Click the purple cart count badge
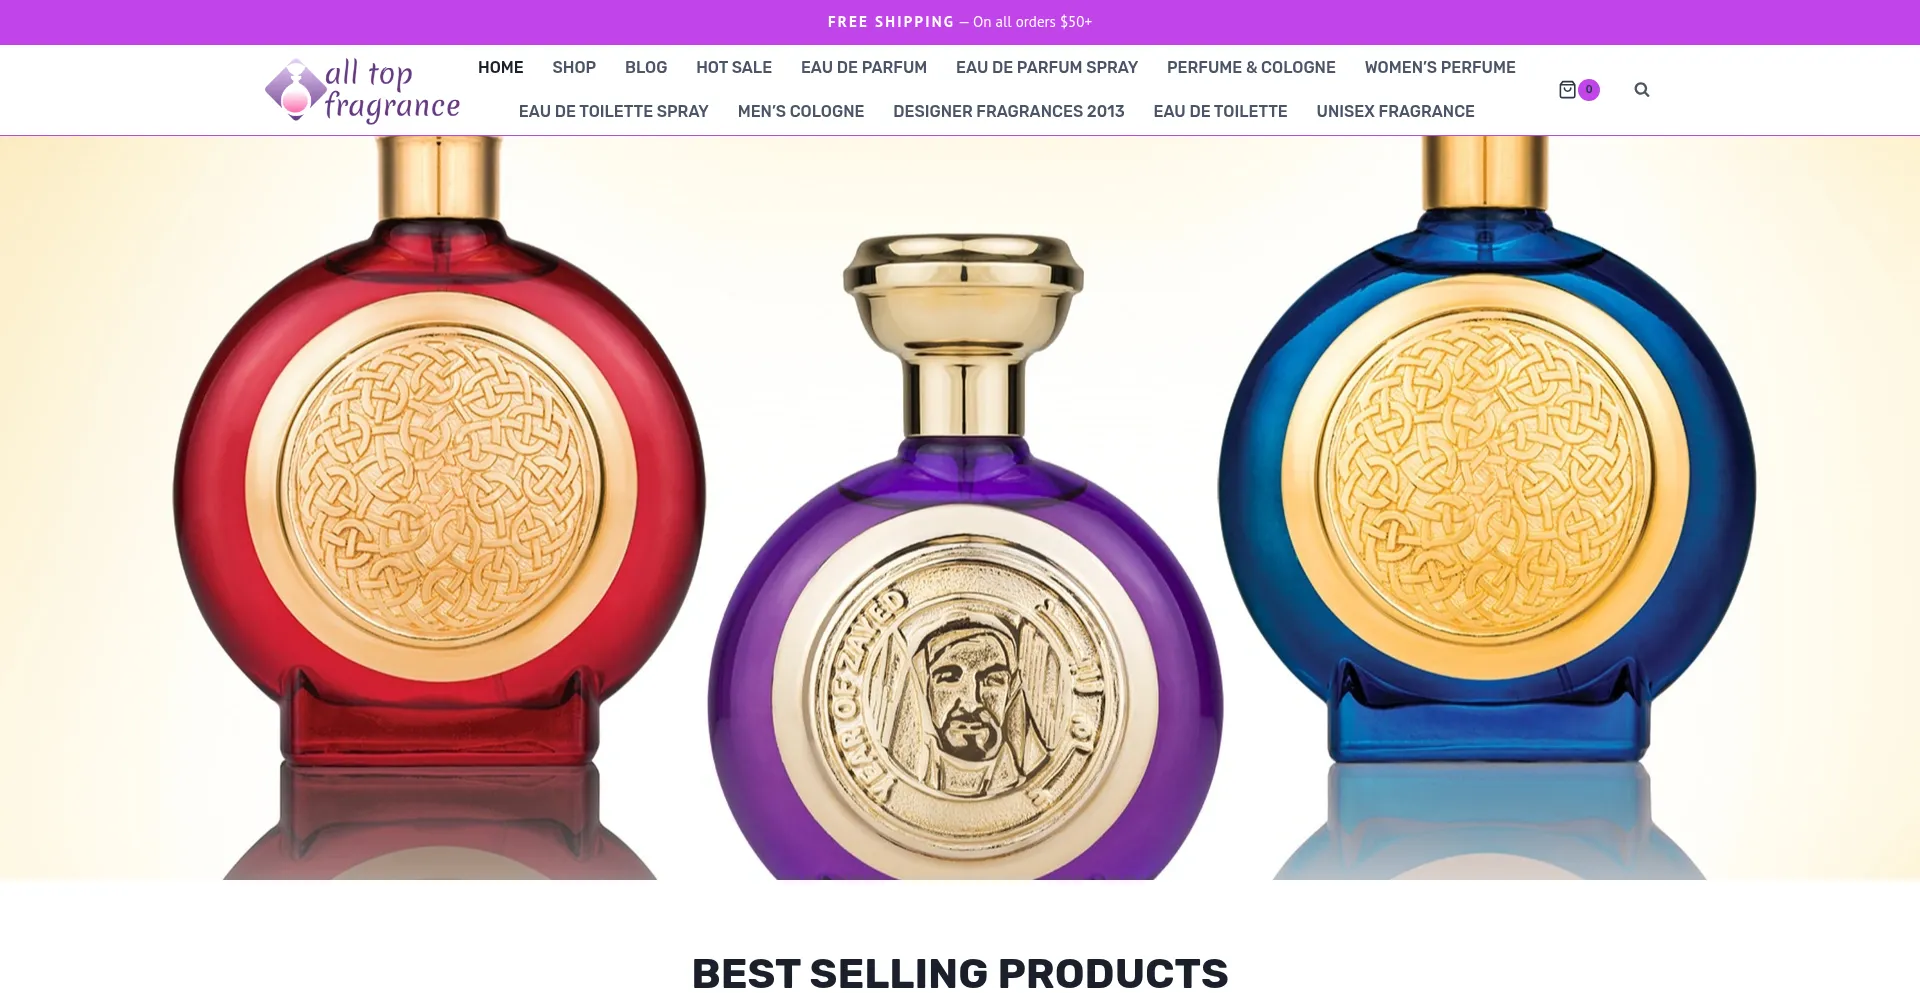 click(x=1589, y=90)
